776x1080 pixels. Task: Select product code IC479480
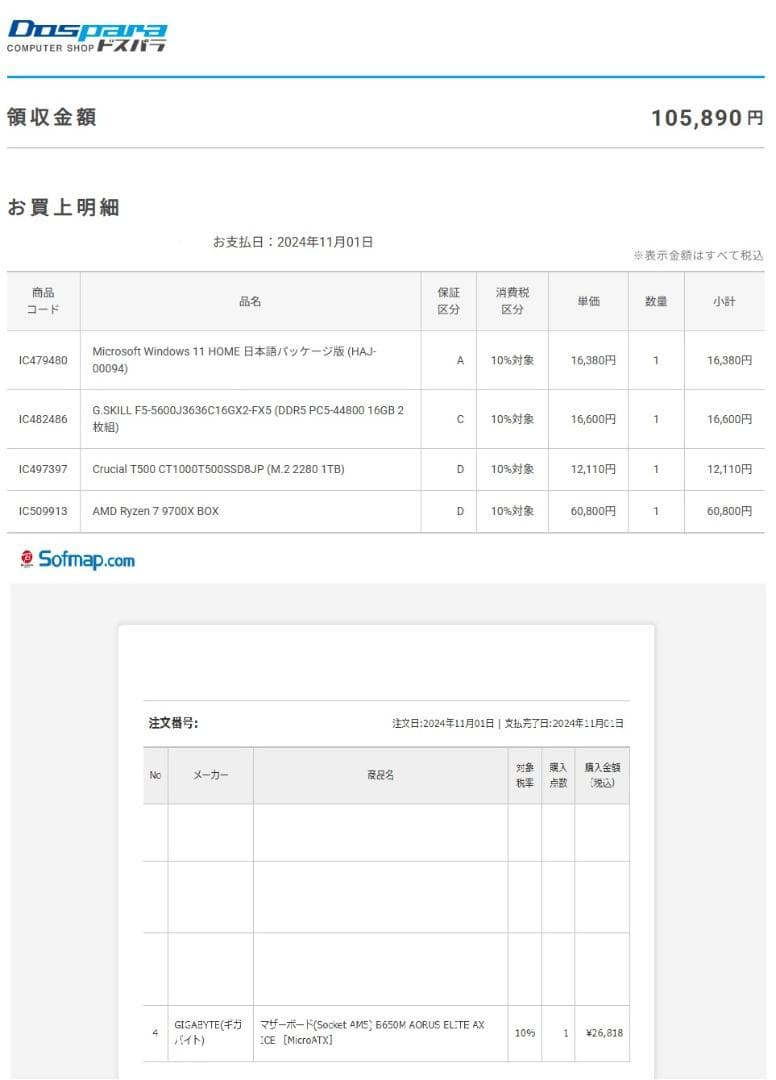click(x=43, y=360)
